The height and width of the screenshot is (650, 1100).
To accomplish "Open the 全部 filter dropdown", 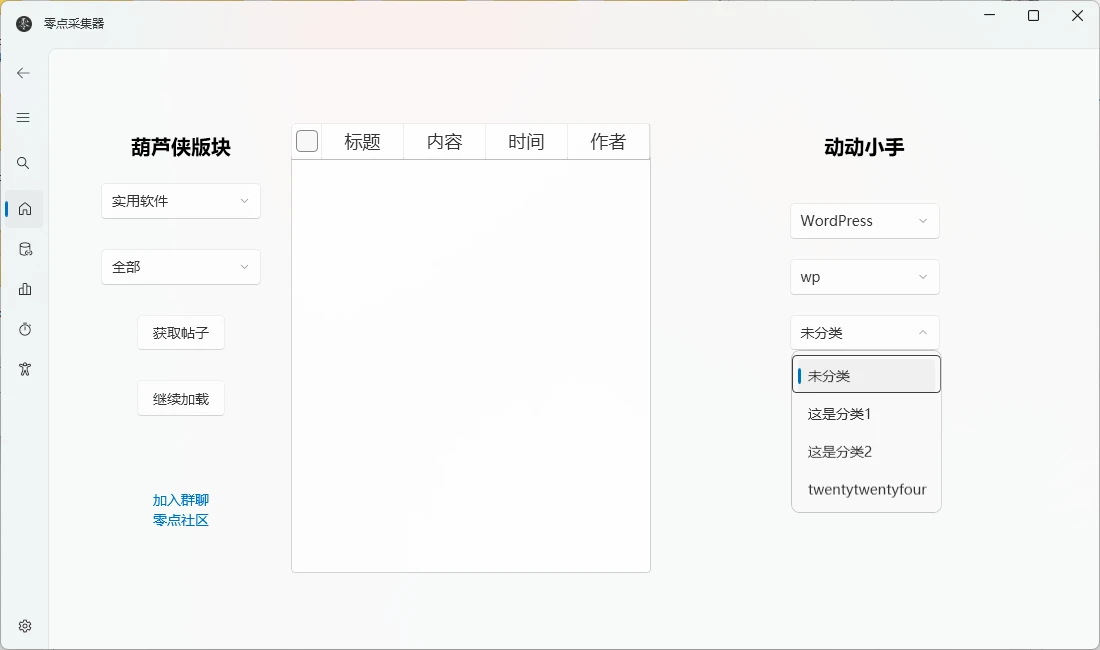I will click(x=181, y=267).
